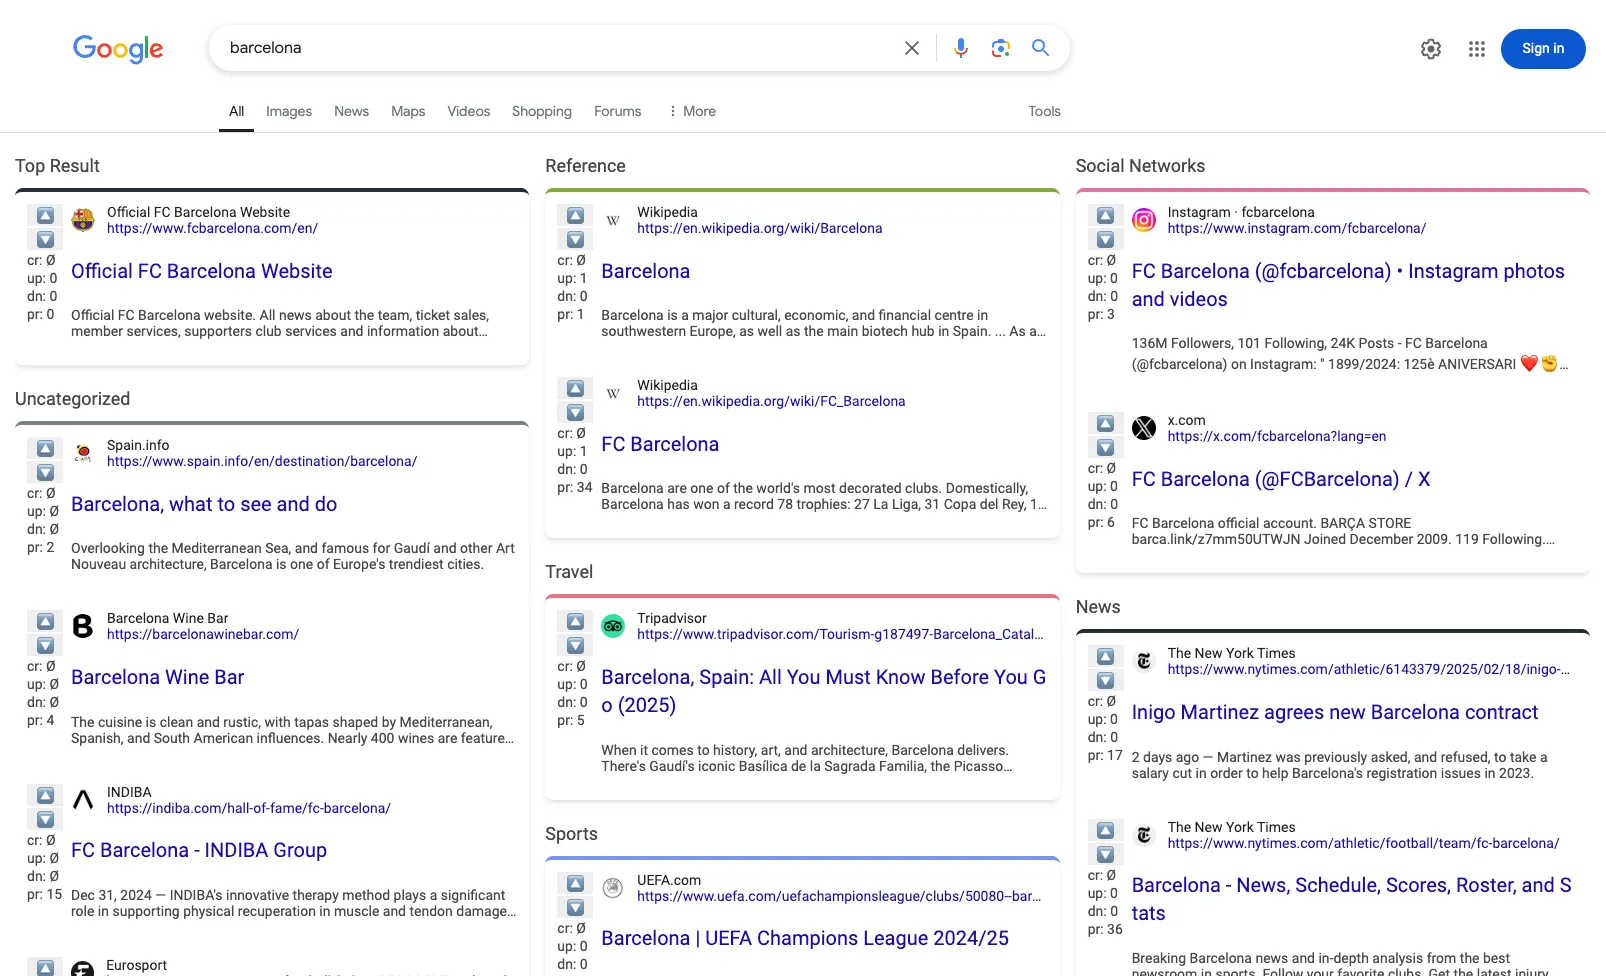Expand the More search categories menu
The image size is (1606, 976).
click(692, 111)
